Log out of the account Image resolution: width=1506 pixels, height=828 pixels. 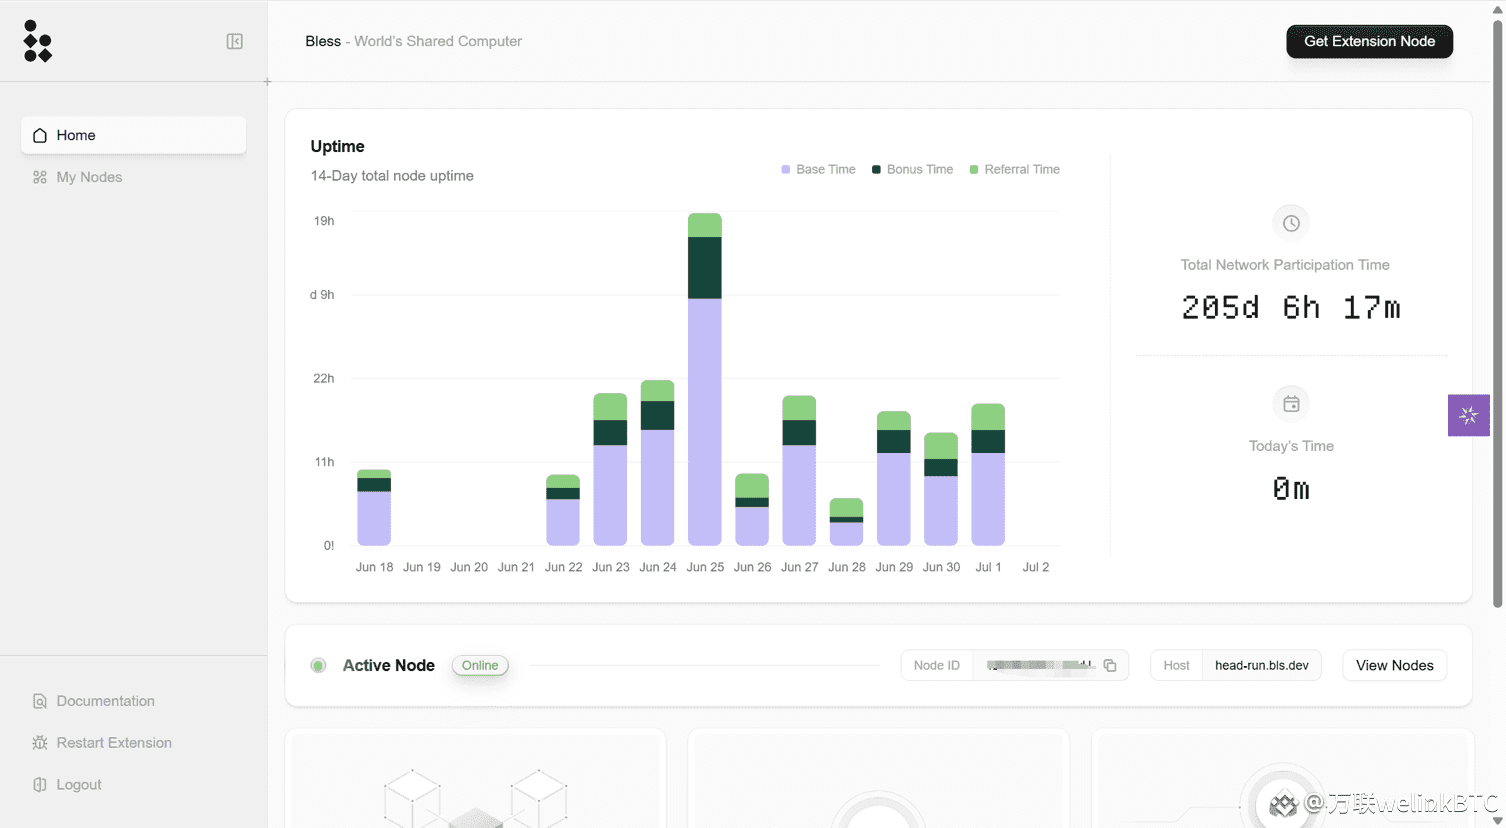(x=78, y=785)
